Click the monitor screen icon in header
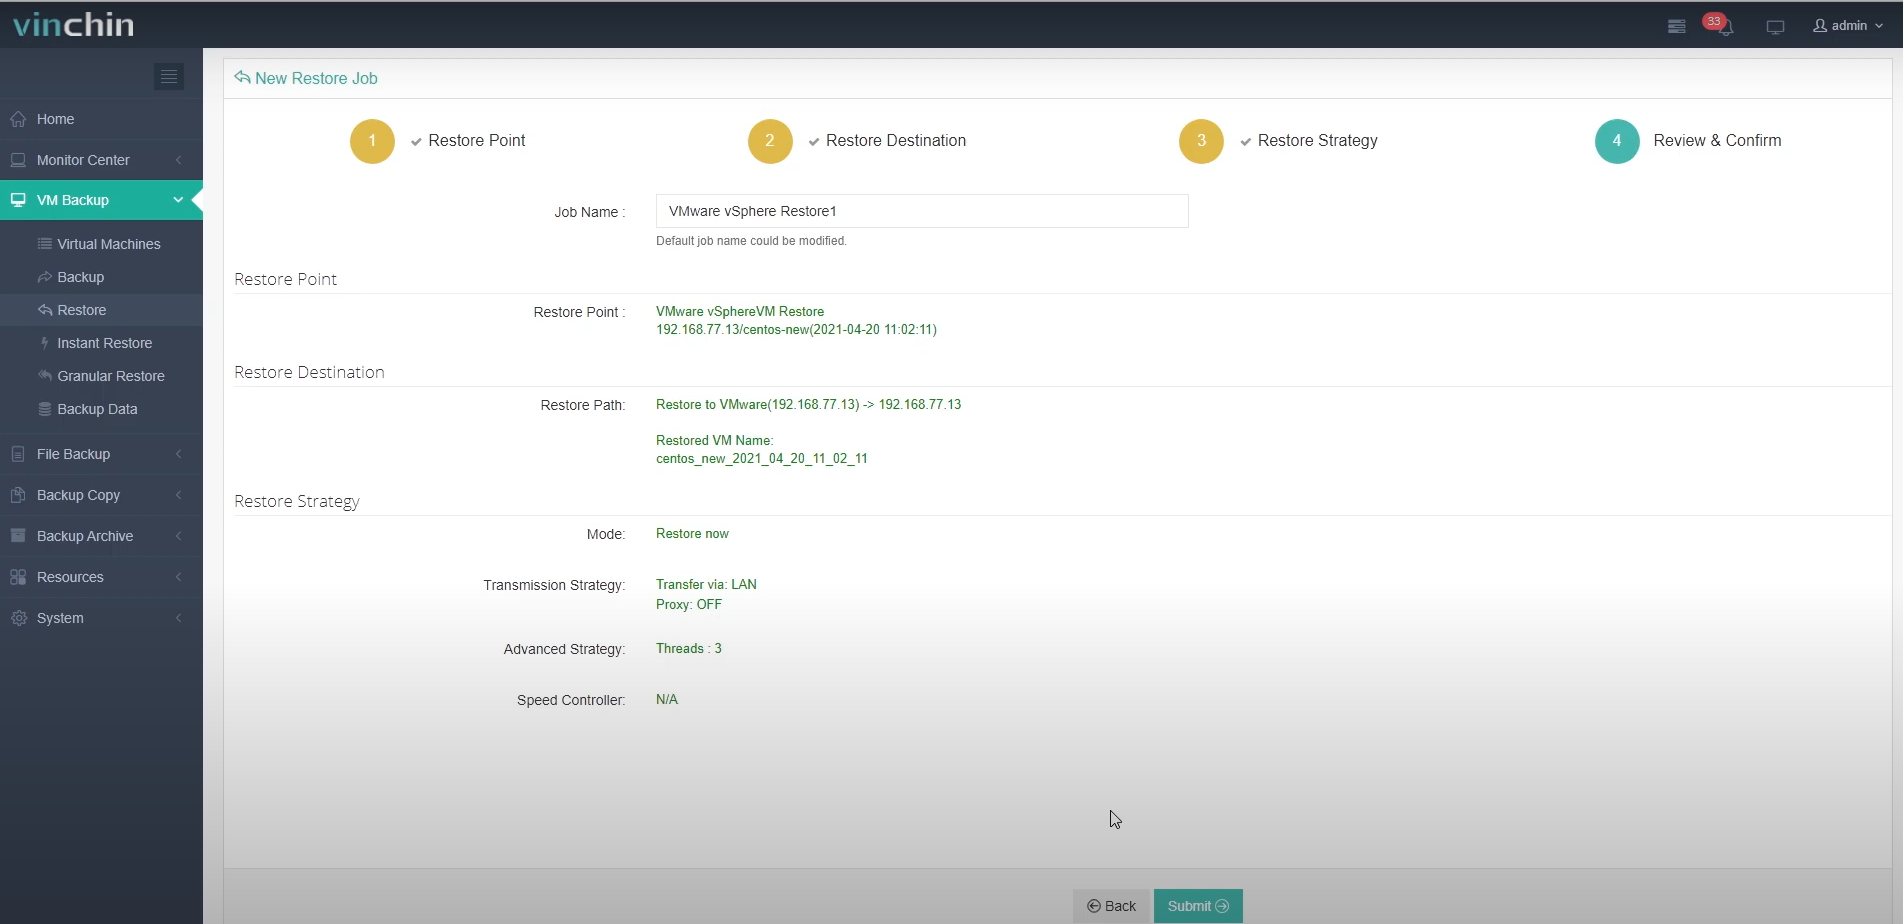Screen dimensions: 1903x924 pyautogui.click(x=1775, y=27)
